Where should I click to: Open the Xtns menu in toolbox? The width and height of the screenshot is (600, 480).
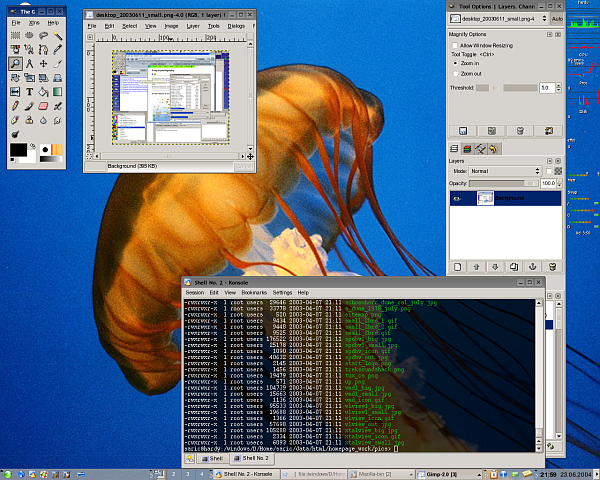(x=33, y=22)
